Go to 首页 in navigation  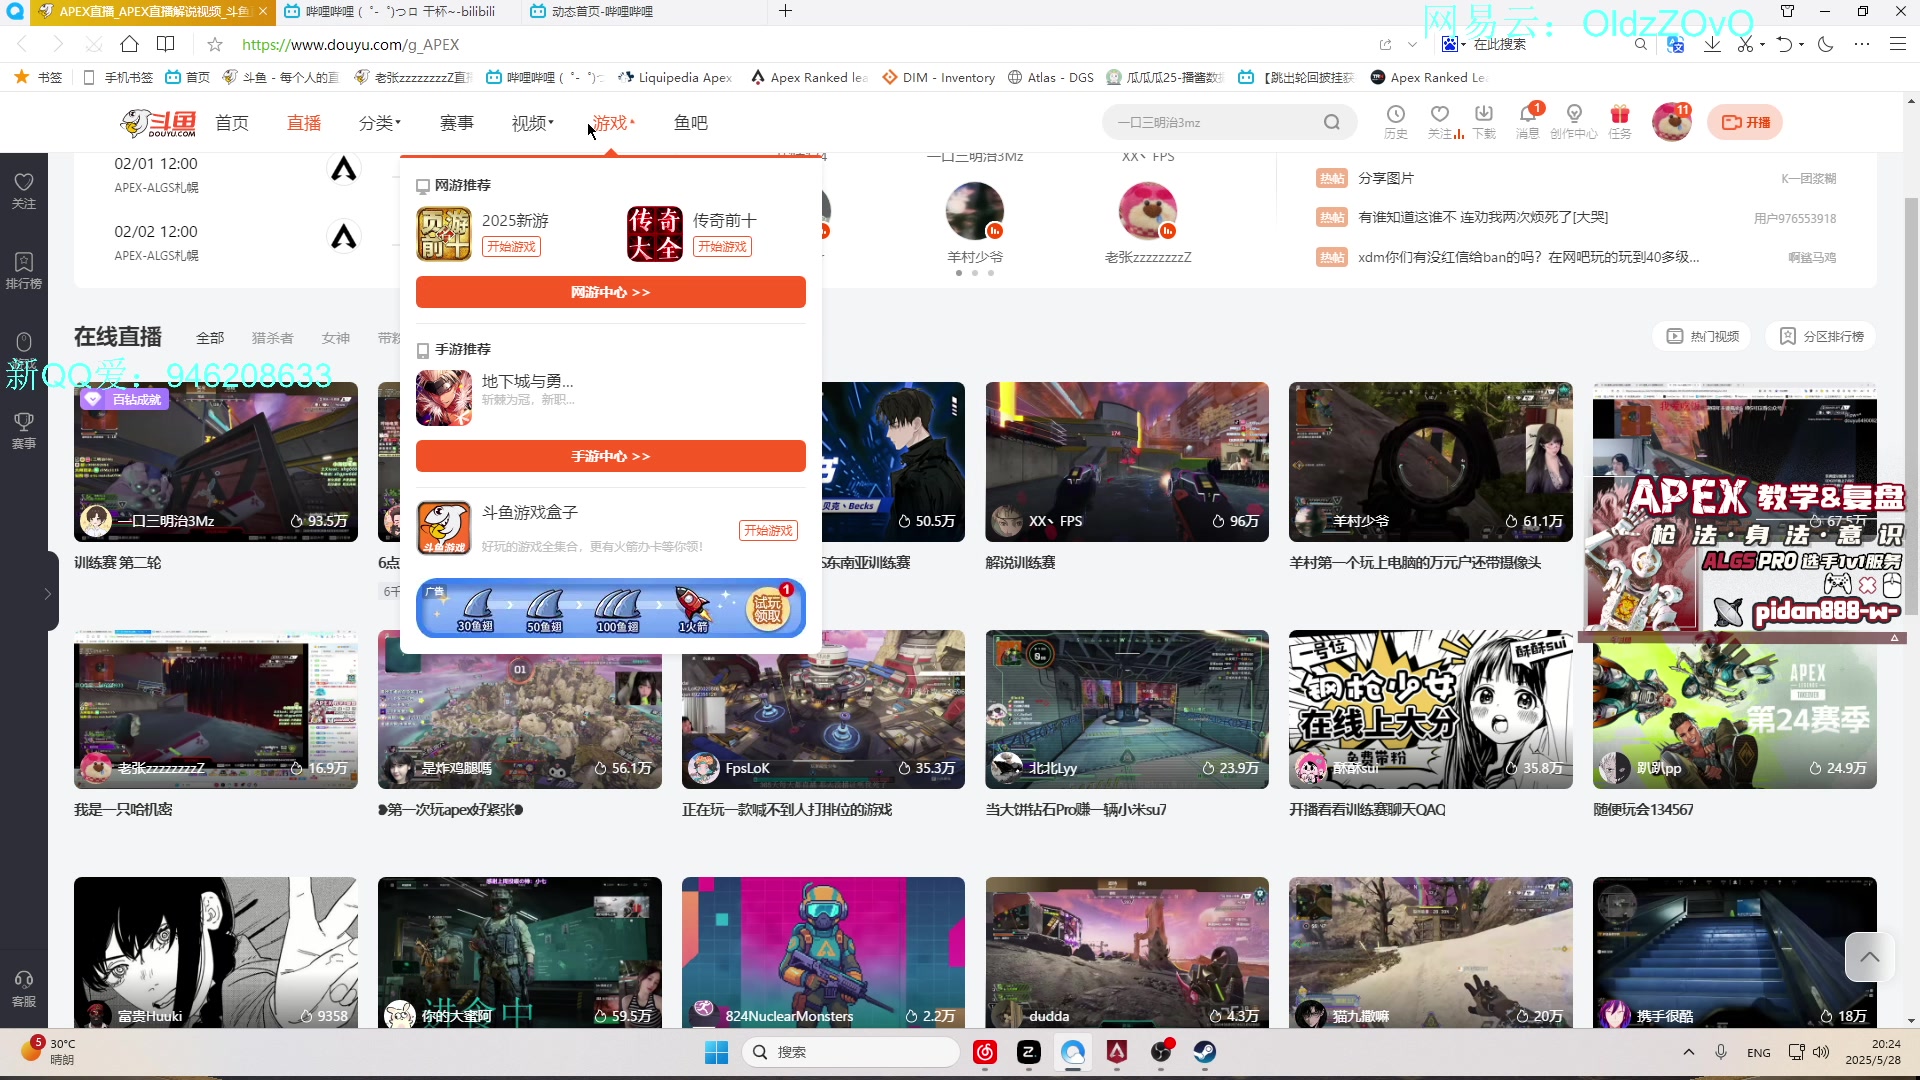[x=232, y=123]
